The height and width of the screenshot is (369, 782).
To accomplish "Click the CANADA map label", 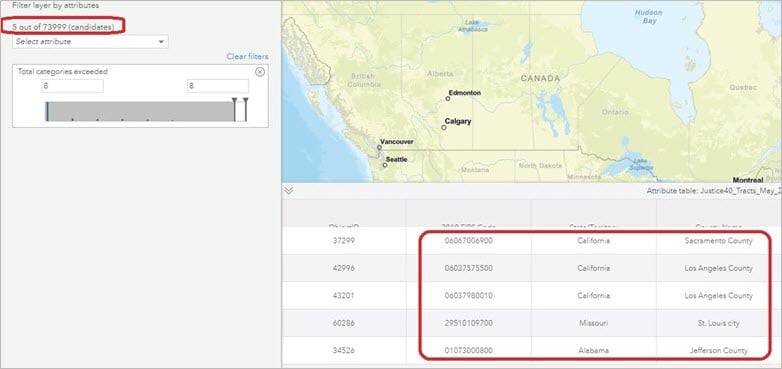I will point(541,78).
